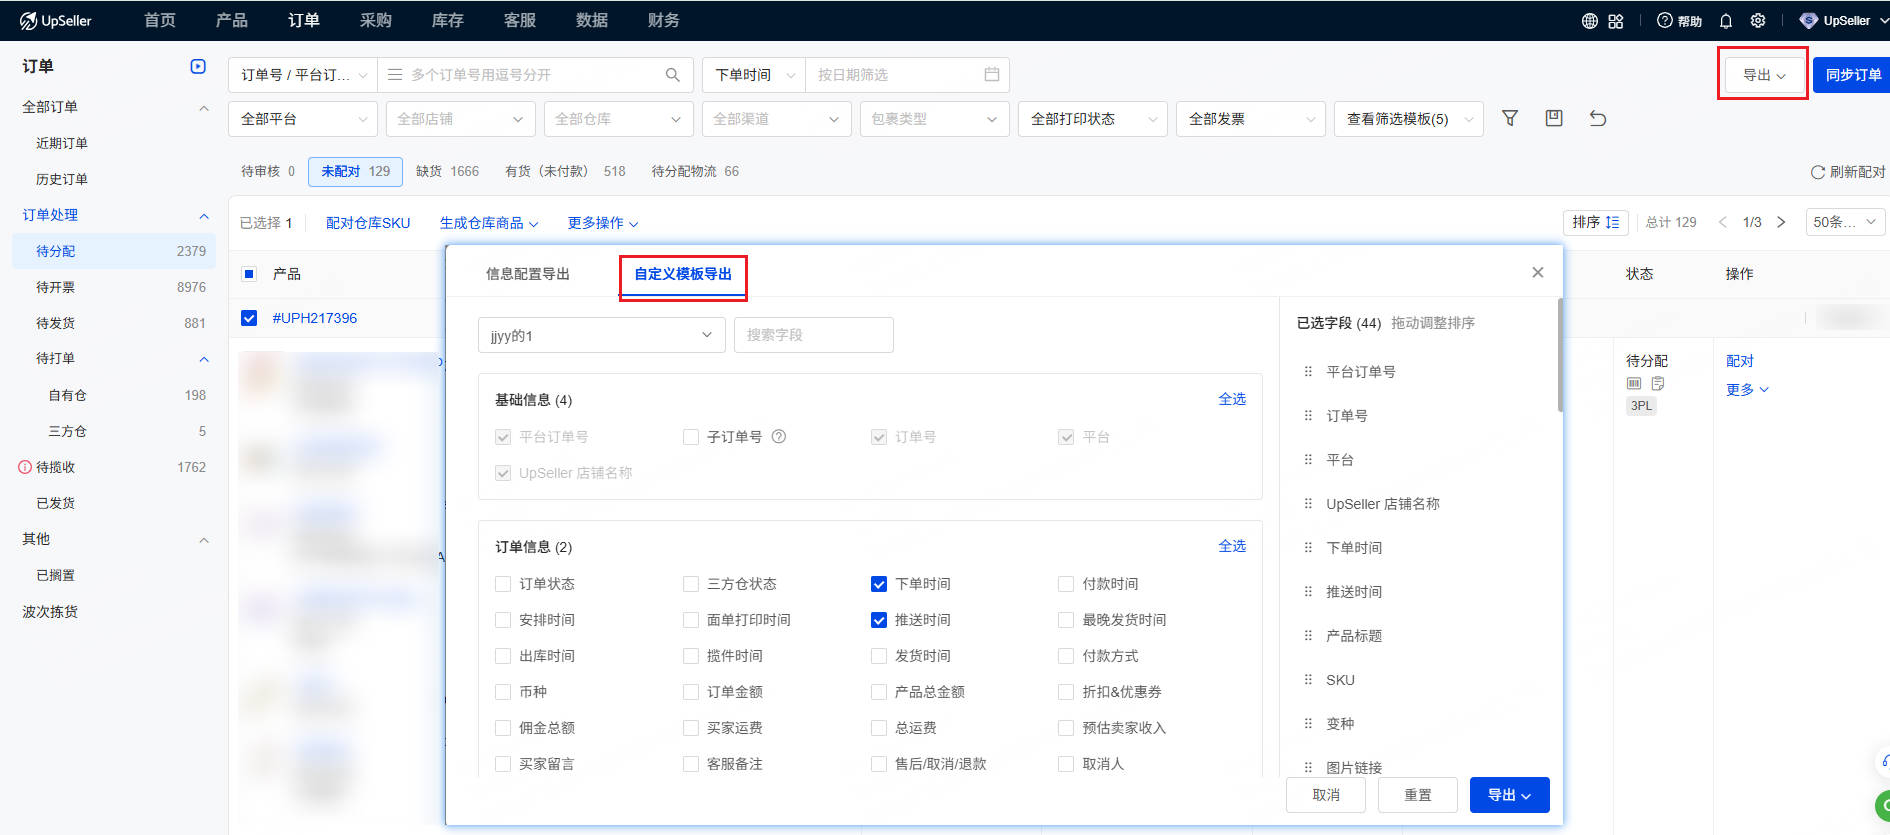Check the 订单状态 field checkbox

[503, 584]
